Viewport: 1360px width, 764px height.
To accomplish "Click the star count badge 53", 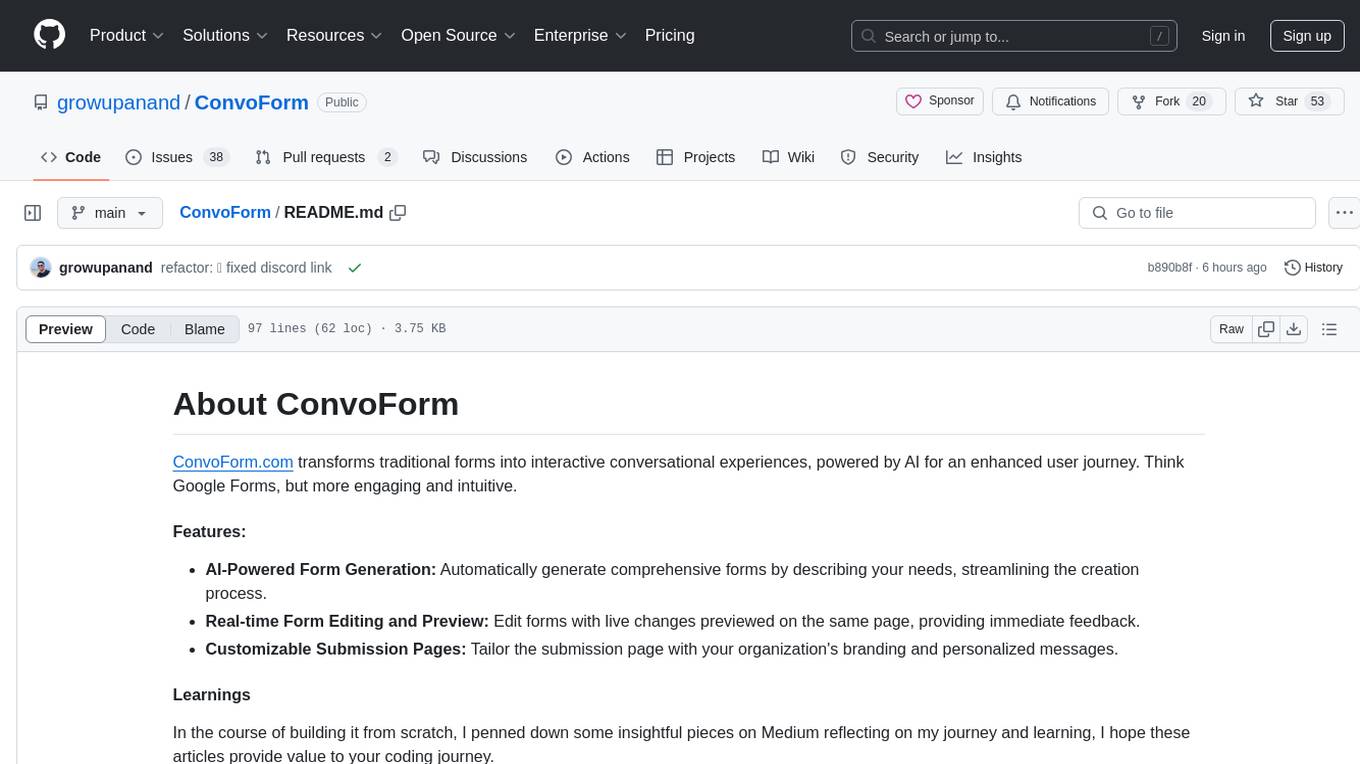I will pyautogui.click(x=1317, y=101).
